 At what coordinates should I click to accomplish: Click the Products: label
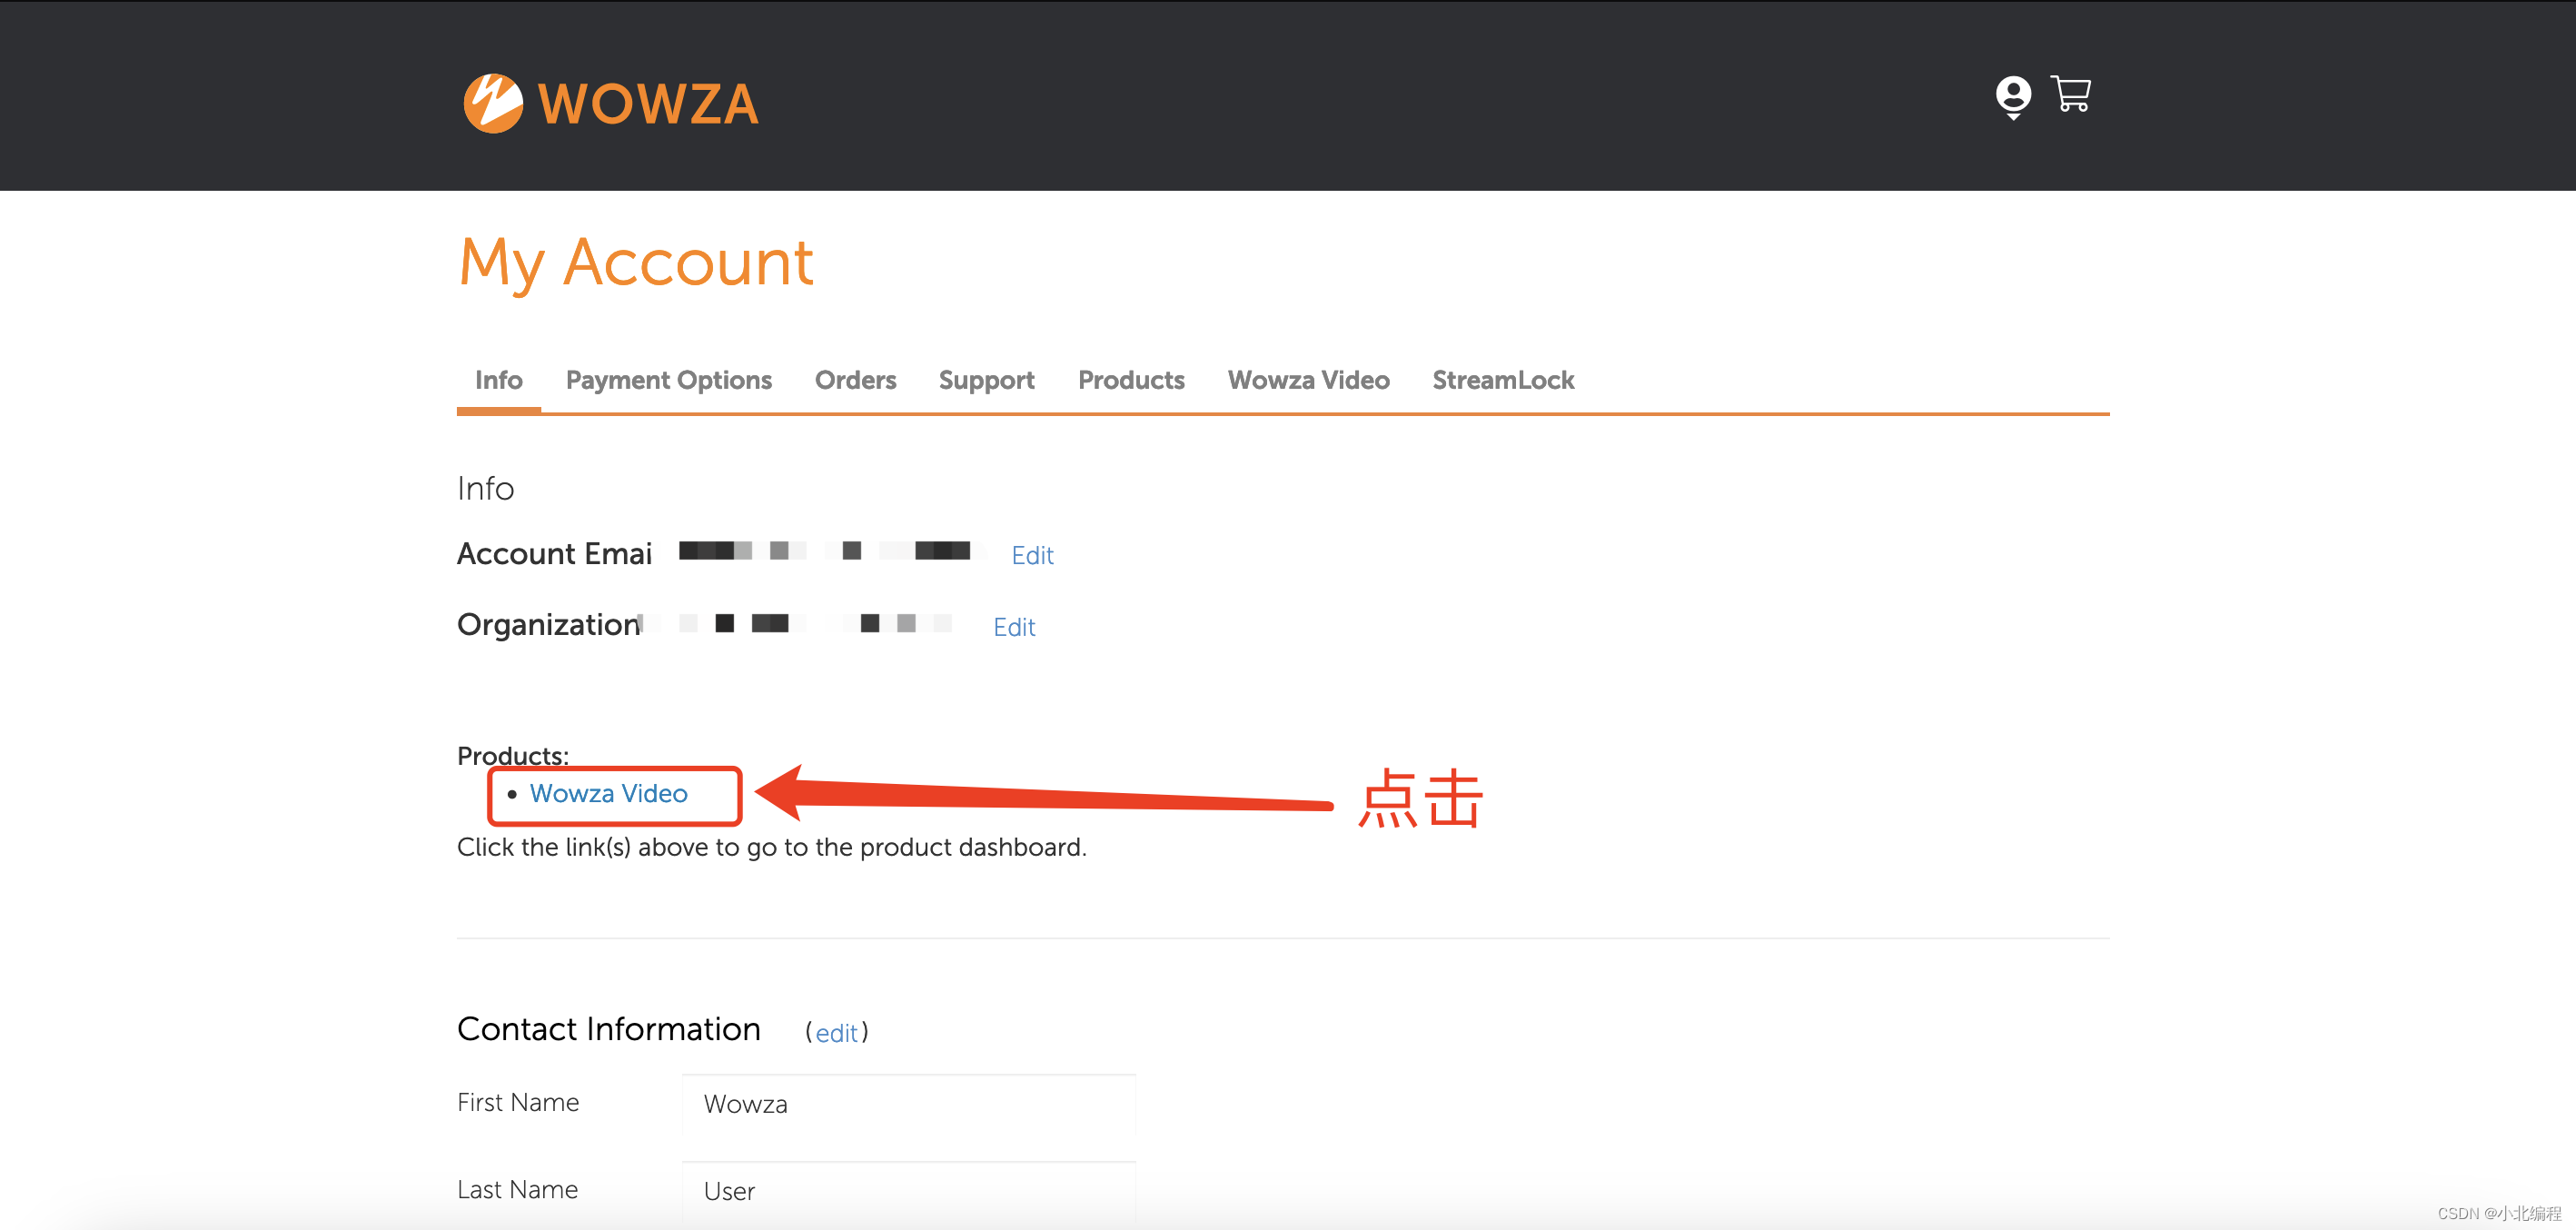pos(512,755)
